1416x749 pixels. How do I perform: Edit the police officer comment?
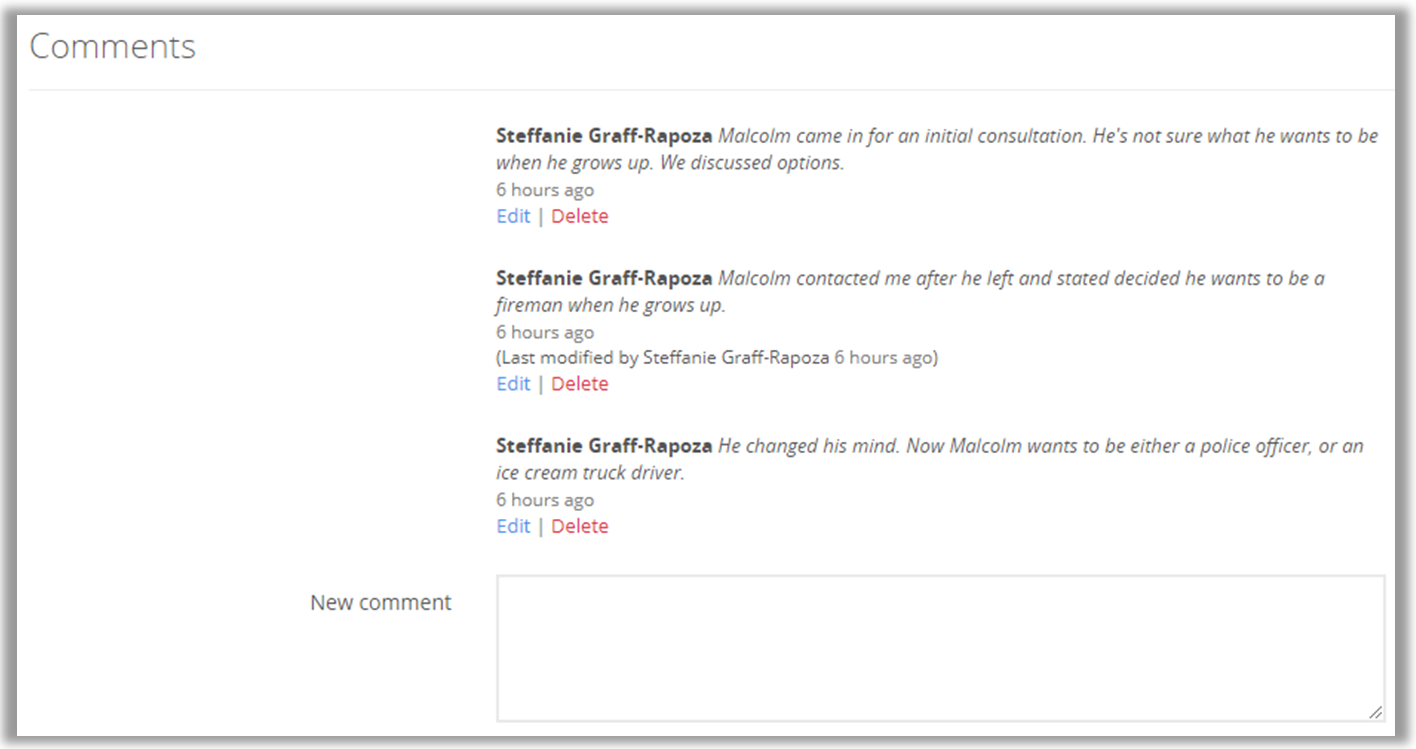[x=513, y=526]
